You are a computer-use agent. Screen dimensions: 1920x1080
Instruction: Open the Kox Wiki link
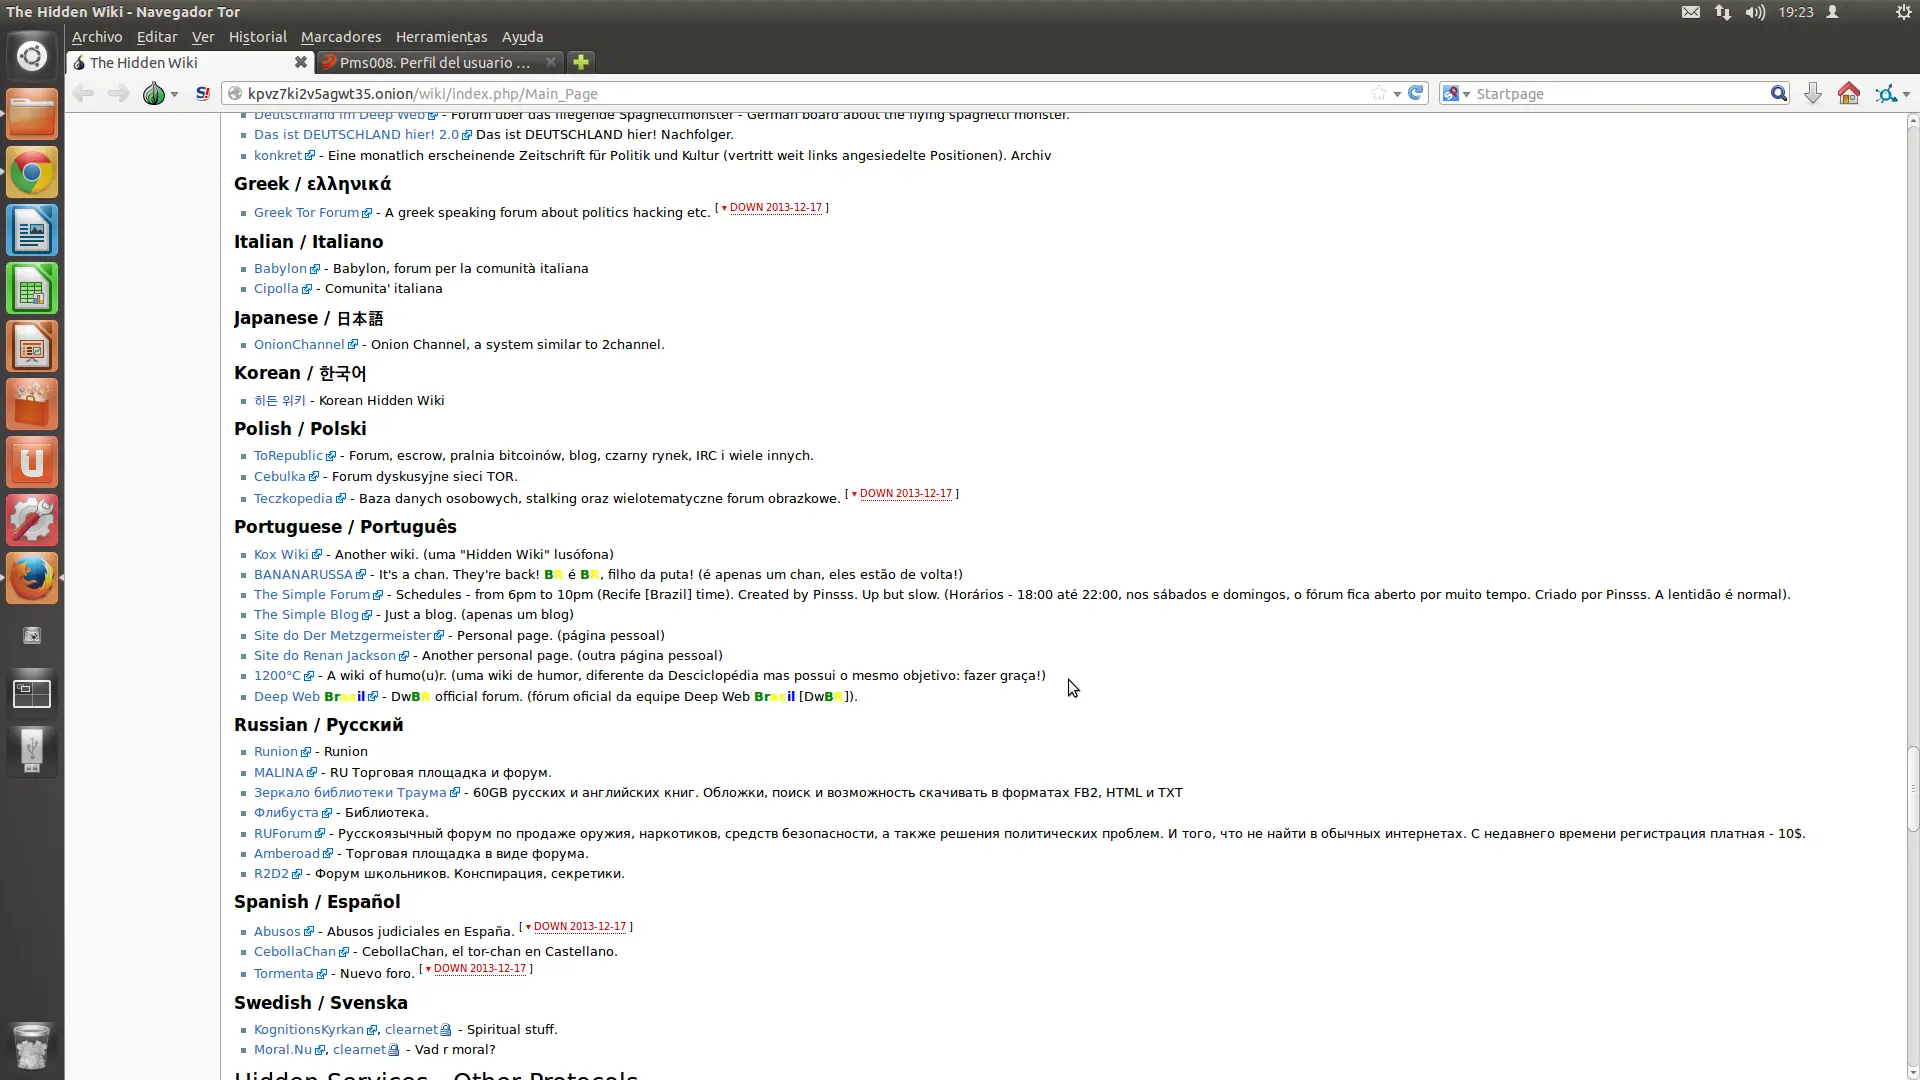pos(281,555)
